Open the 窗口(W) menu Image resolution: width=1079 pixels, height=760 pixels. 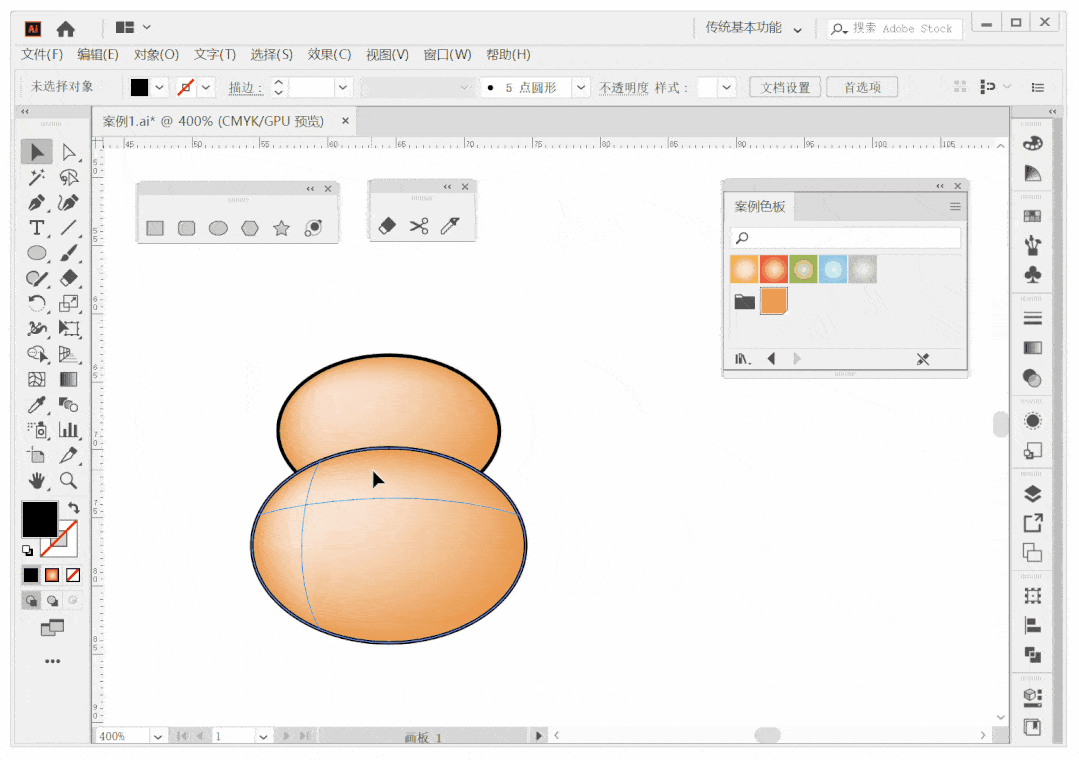[447, 54]
